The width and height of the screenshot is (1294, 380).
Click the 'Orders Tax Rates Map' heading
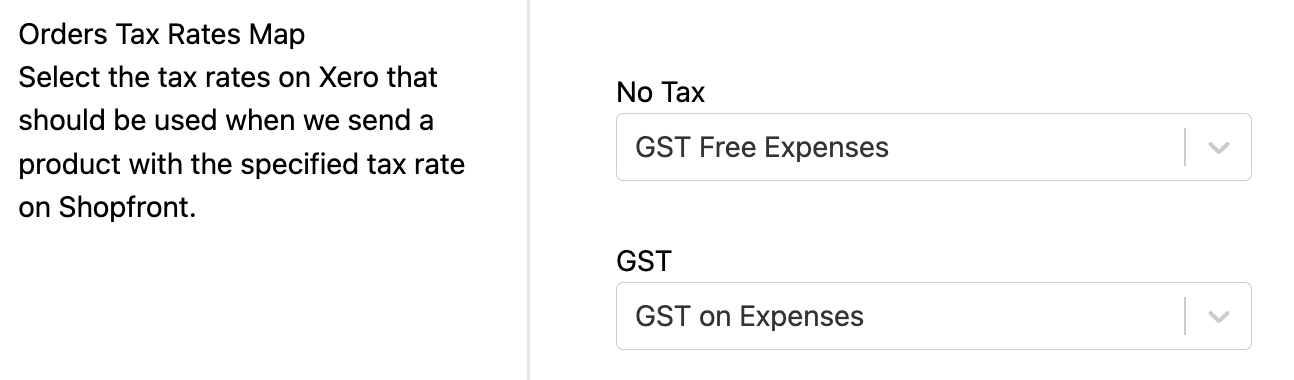coord(162,35)
